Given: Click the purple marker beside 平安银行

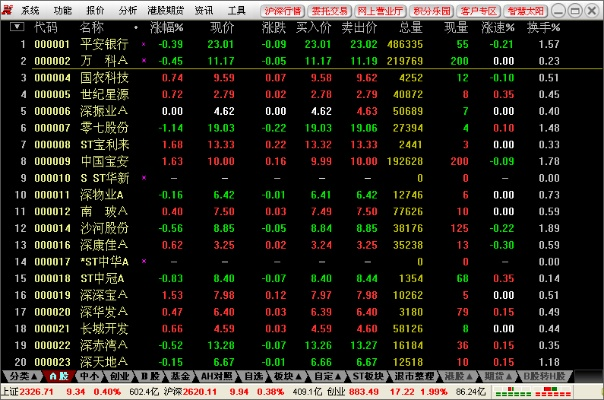Looking at the screenshot, I should coord(144,45).
